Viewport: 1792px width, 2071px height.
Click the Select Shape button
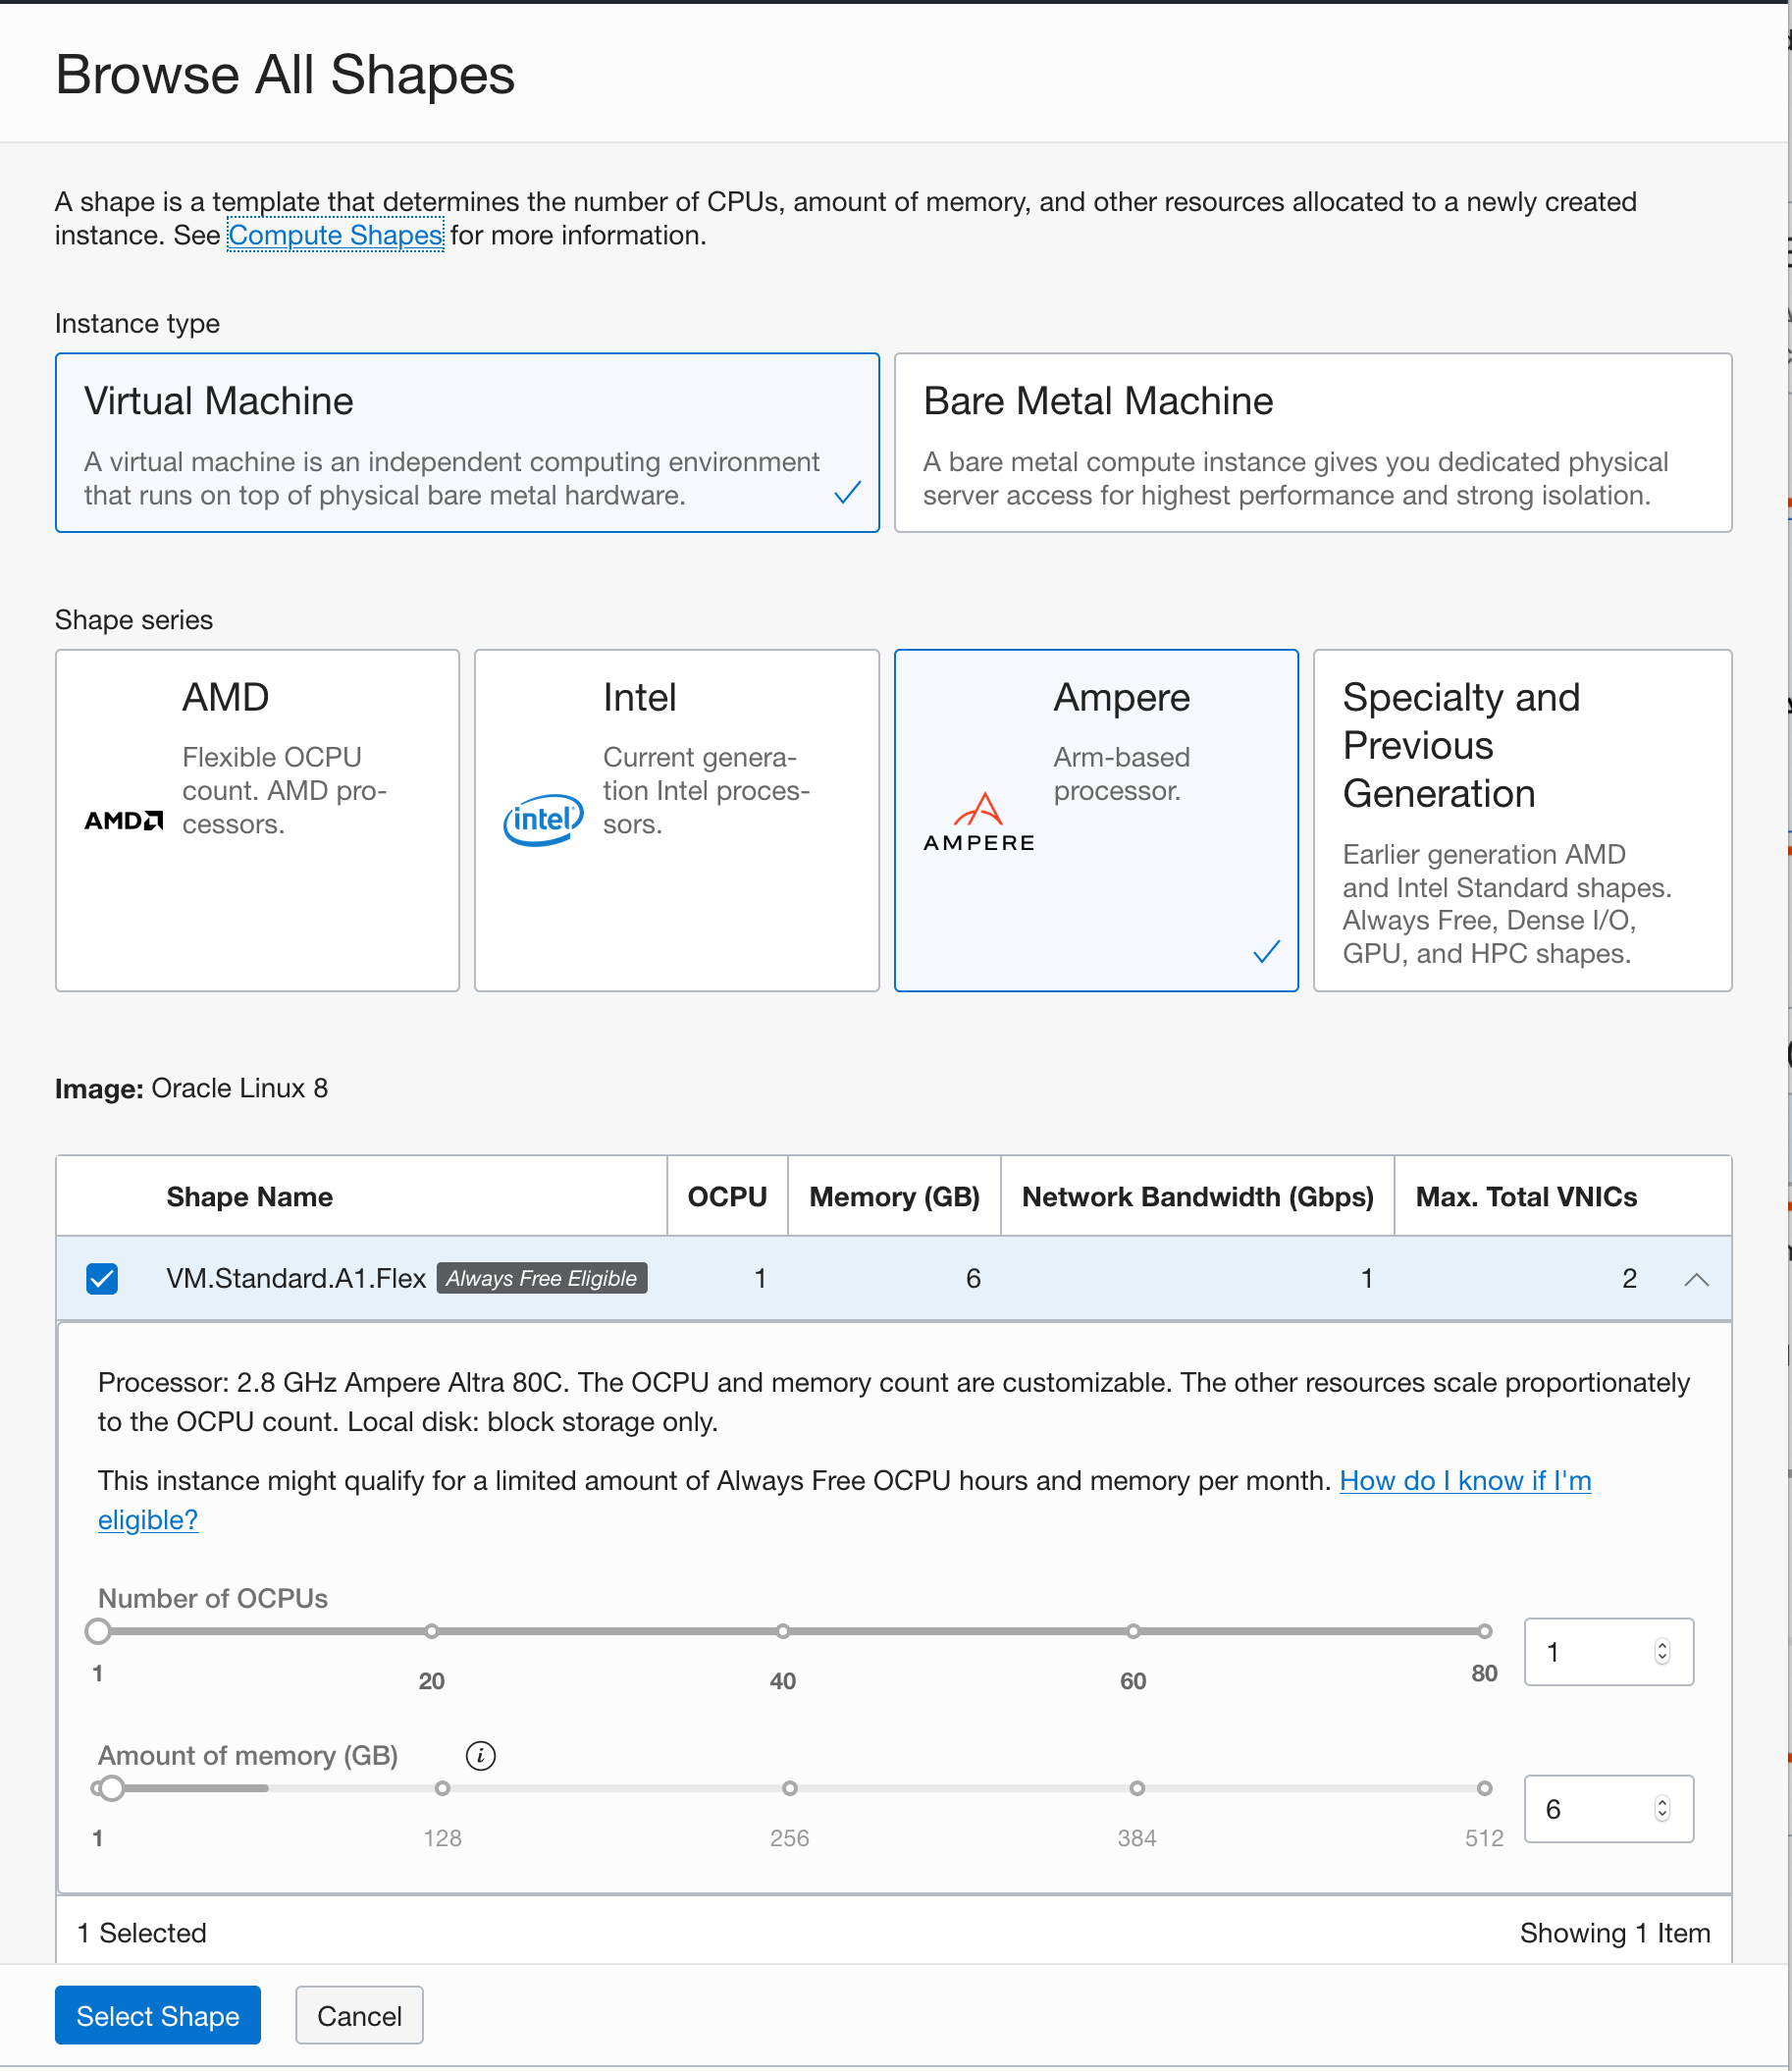[x=157, y=2015]
